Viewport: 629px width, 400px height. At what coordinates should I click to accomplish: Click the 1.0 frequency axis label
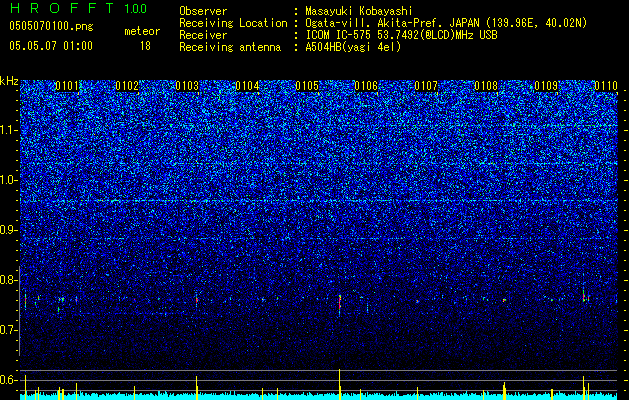click(x=9, y=180)
